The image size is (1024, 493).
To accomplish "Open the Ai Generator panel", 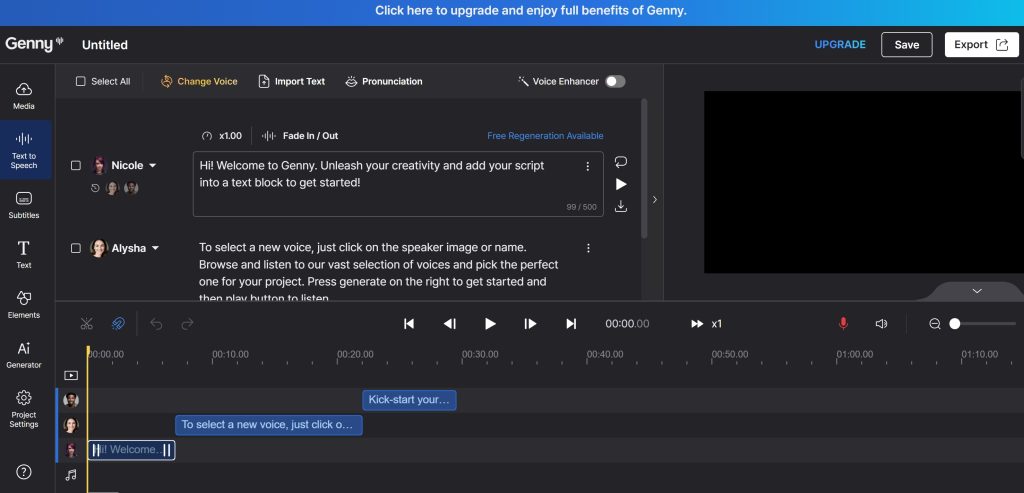I will pos(24,355).
